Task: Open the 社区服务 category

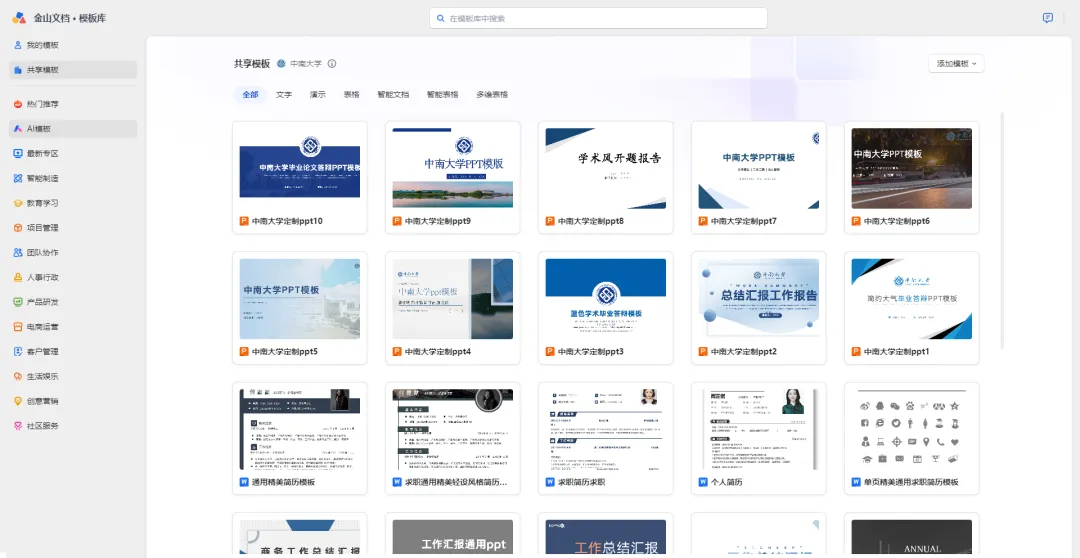Action: click(73, 426)
